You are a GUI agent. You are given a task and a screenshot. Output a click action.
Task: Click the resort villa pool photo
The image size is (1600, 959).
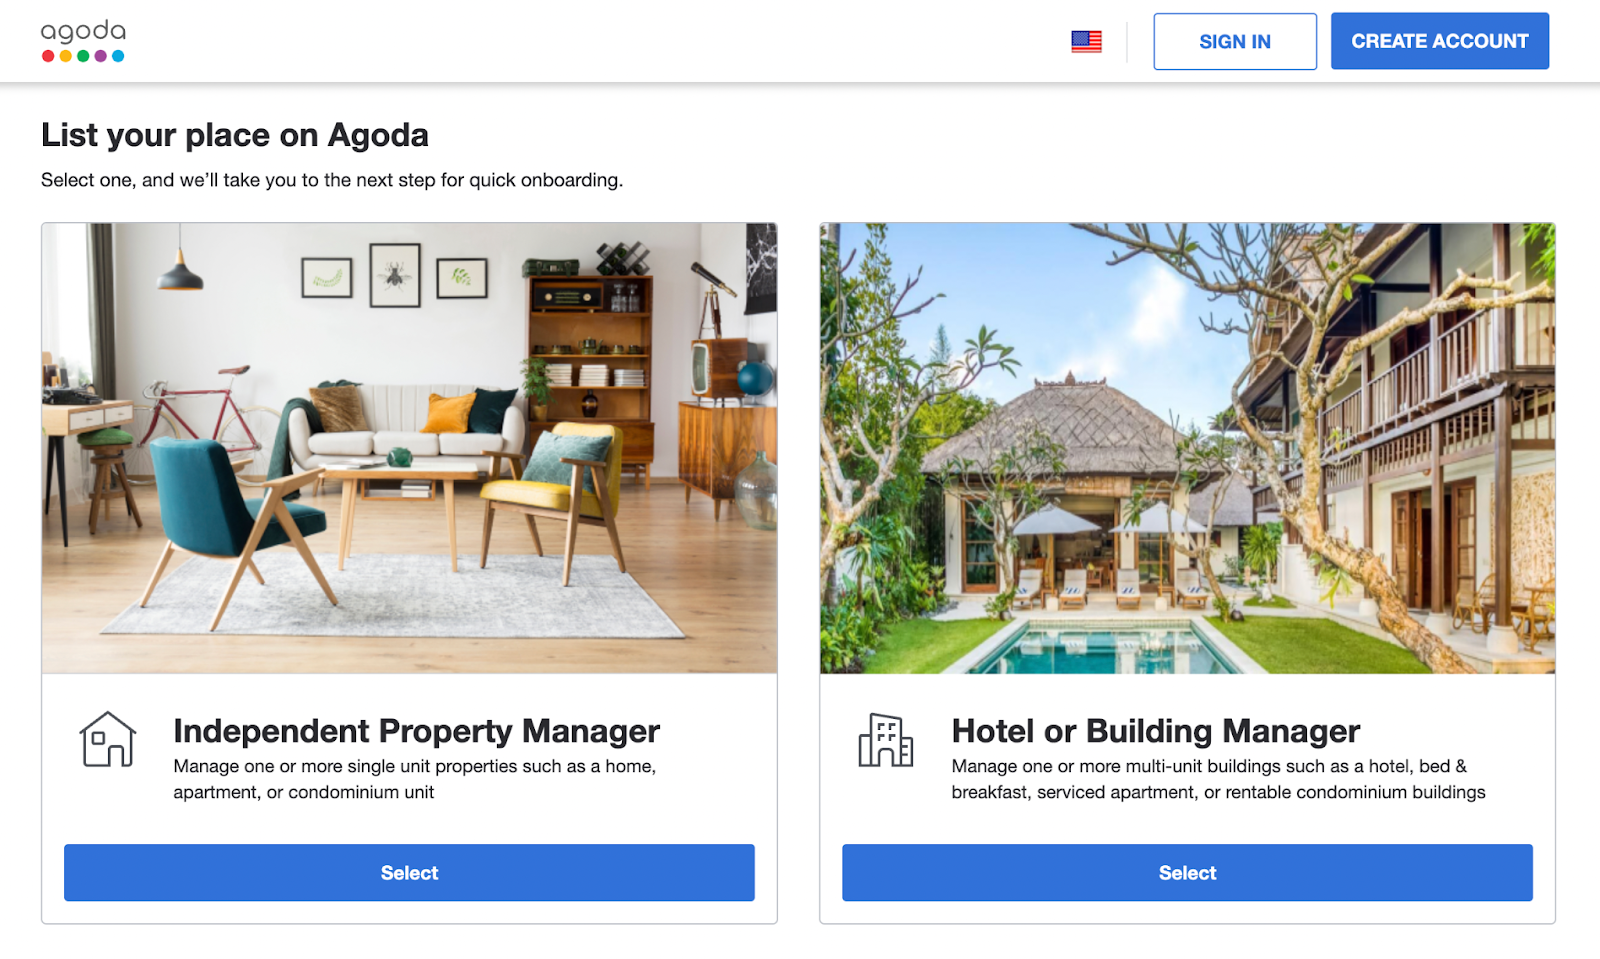1187,448
